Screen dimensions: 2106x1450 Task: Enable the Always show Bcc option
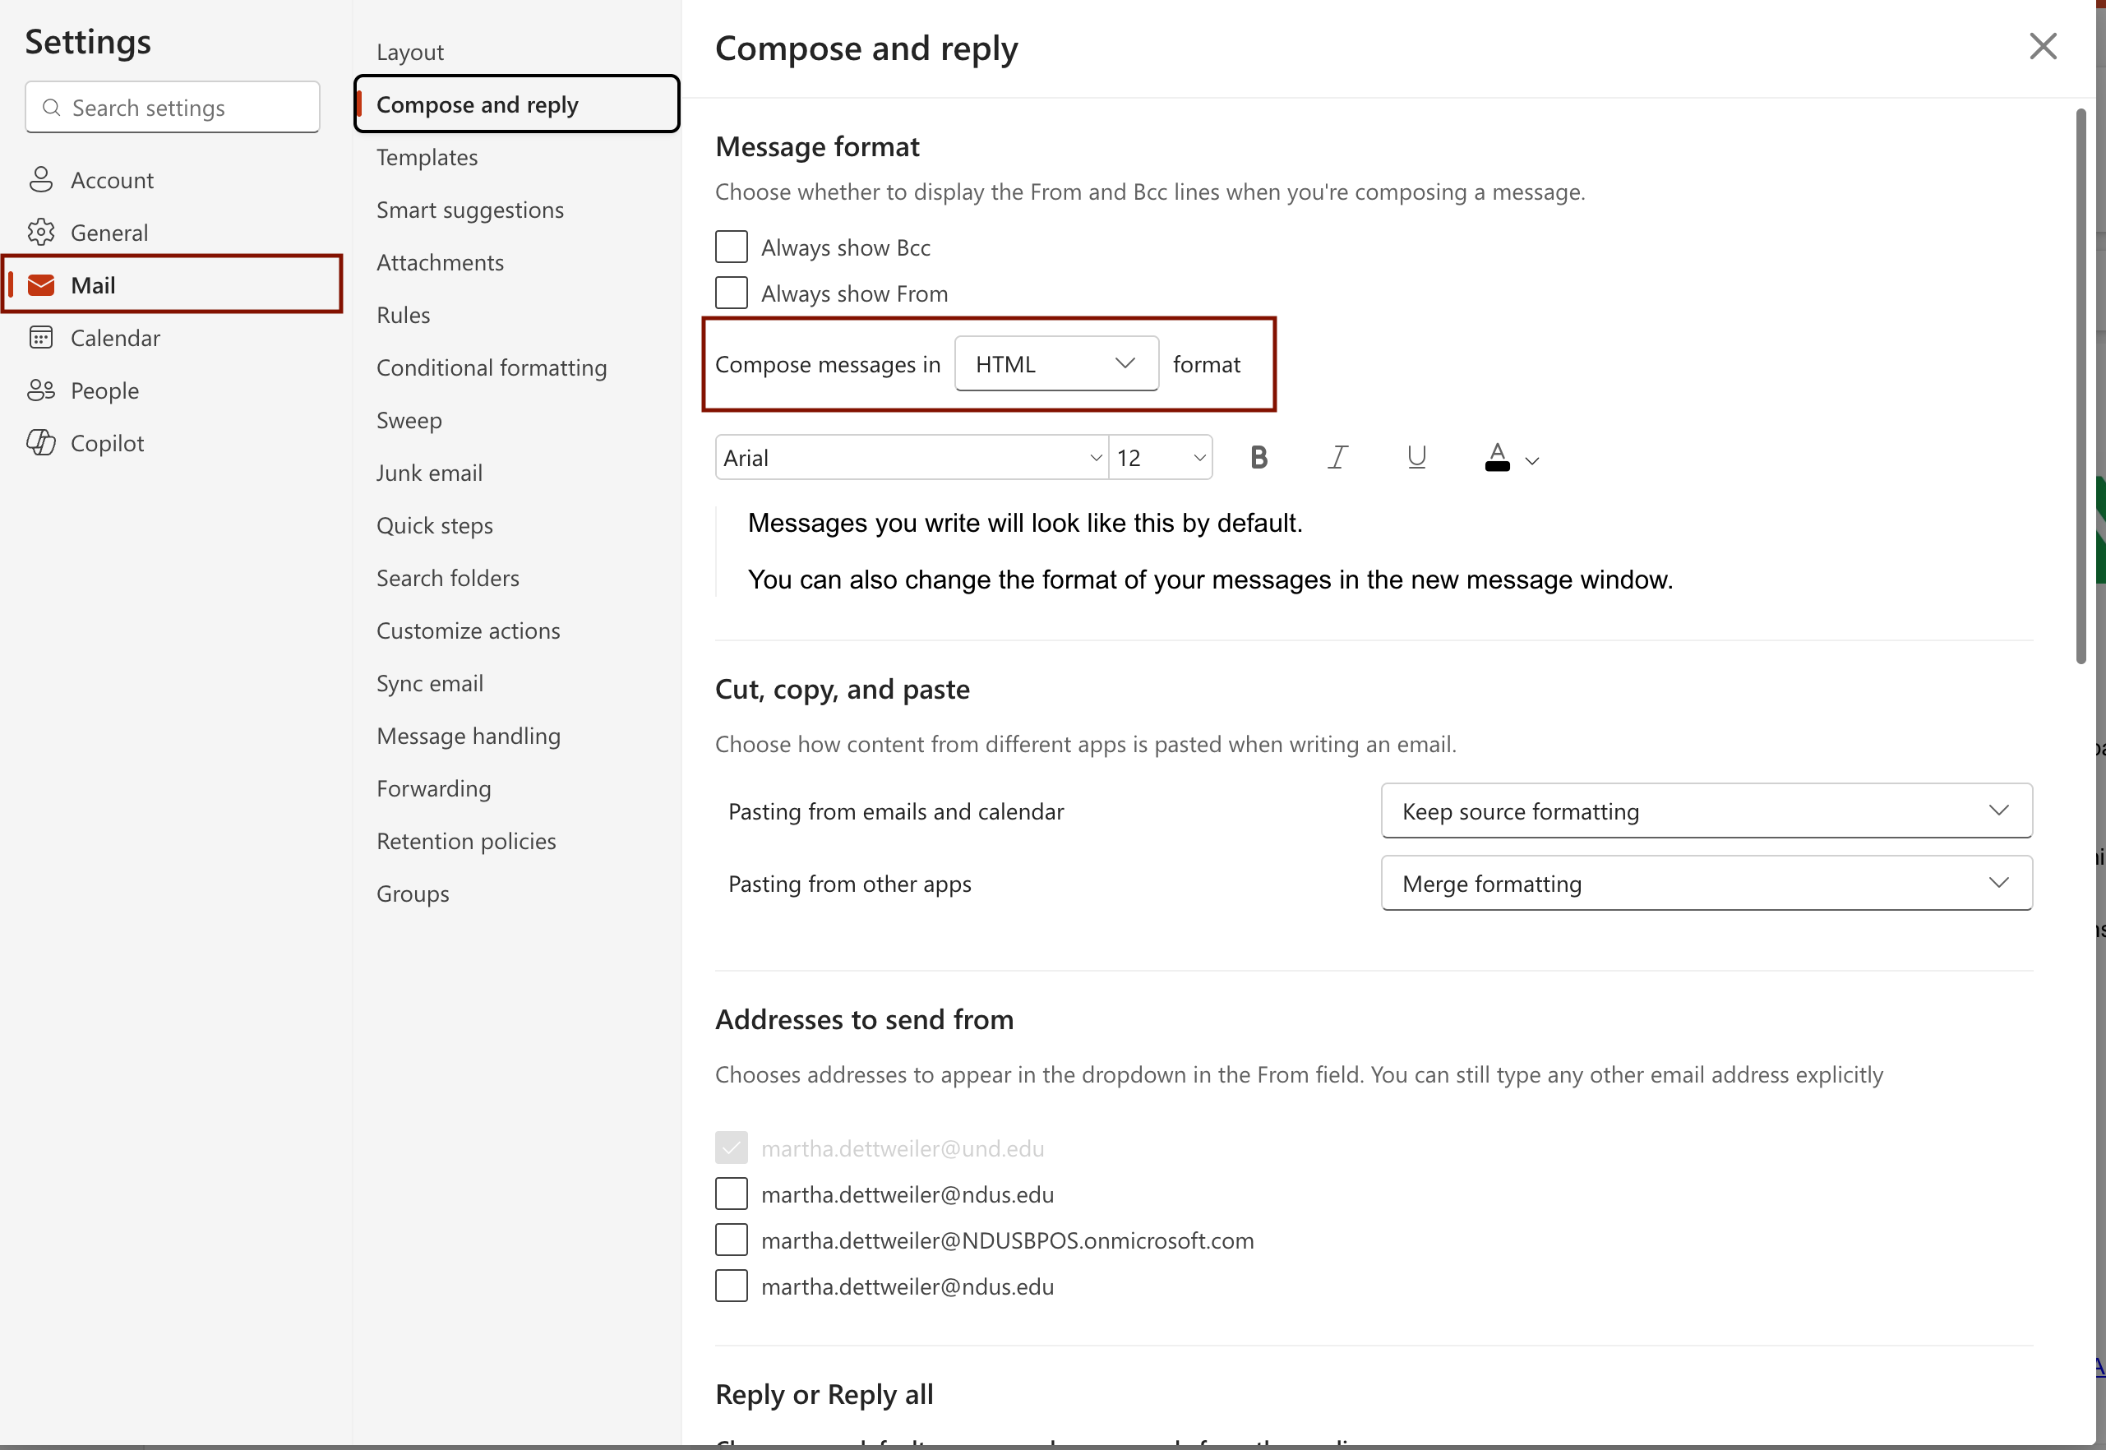(x=731, y=246)
